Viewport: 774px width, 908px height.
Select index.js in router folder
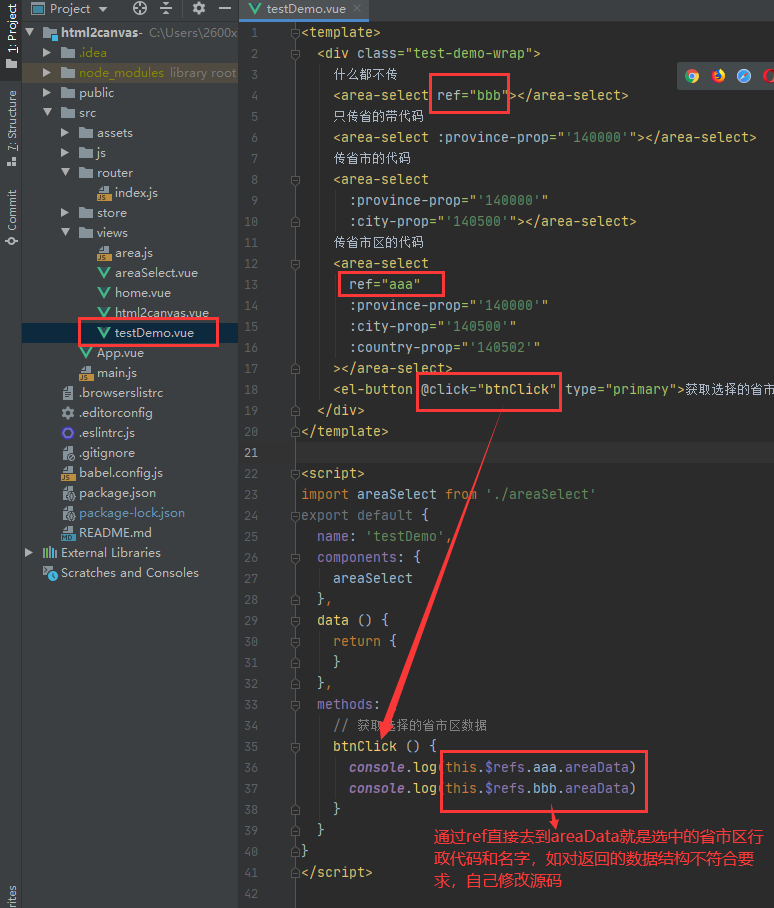click(136, 193)
